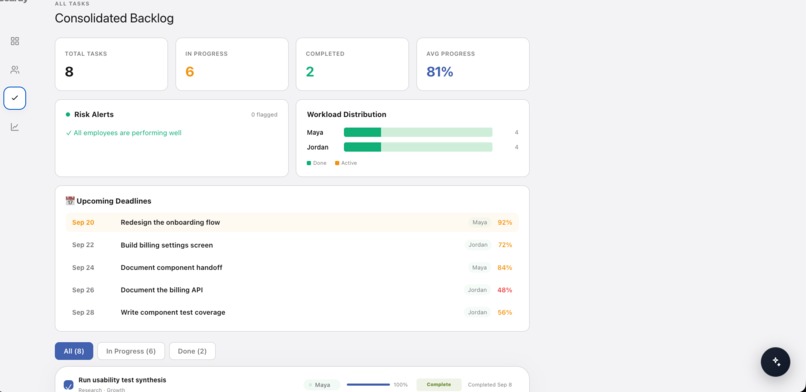Click Maya's workload distribution bar
The image size is (806, 392).
tap(418, 133)
